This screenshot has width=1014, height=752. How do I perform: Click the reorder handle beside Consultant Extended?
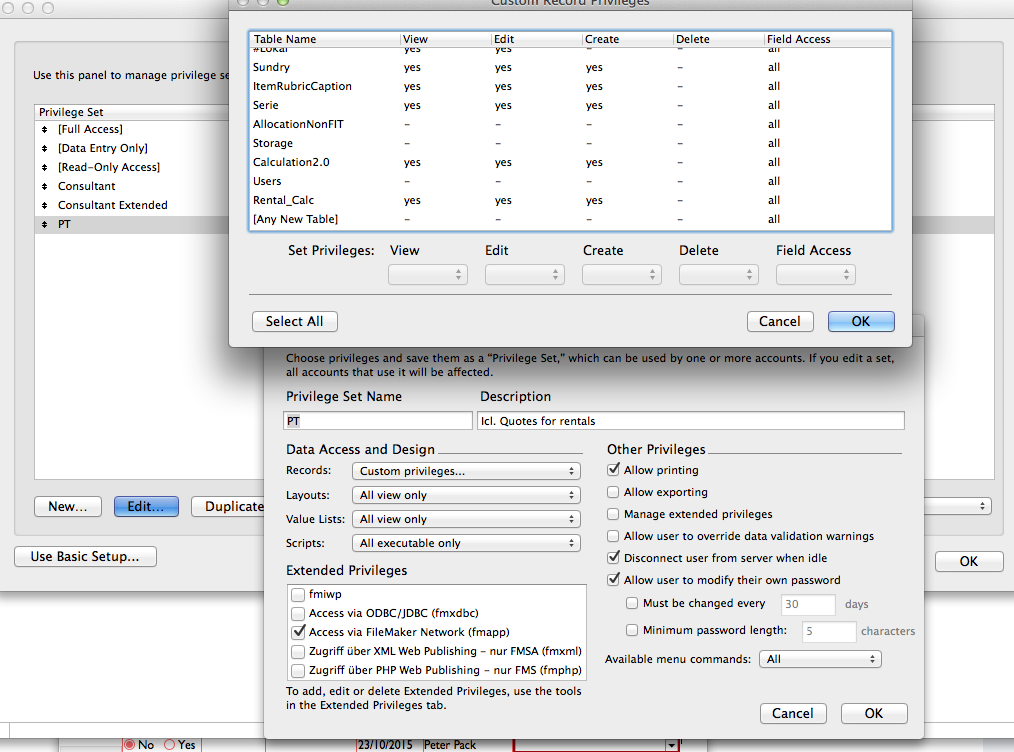(x=45, y=205)
